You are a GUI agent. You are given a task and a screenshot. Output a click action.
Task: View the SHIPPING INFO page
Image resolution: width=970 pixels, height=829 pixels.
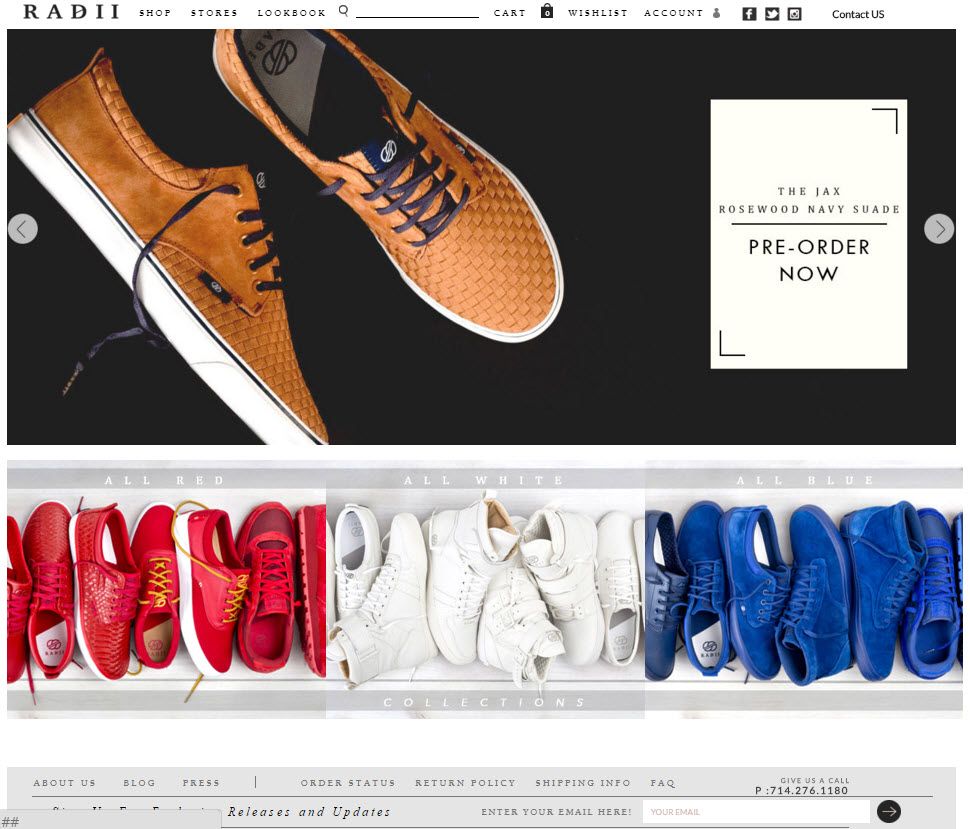click(583, 783)
